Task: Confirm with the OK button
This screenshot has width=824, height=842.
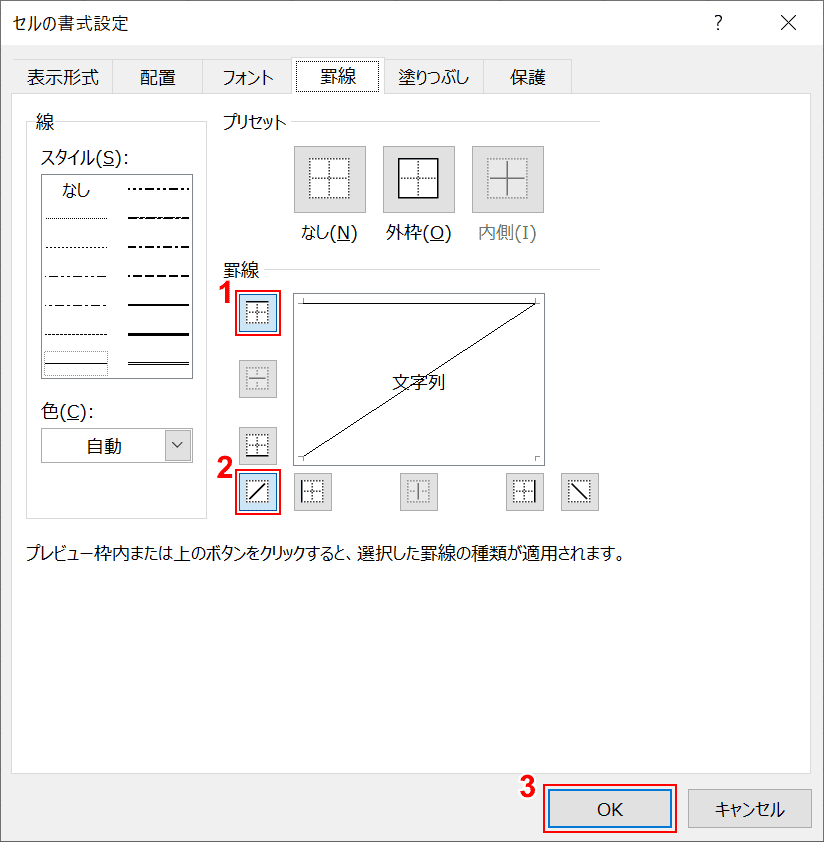Action: (x=610, y=809)
